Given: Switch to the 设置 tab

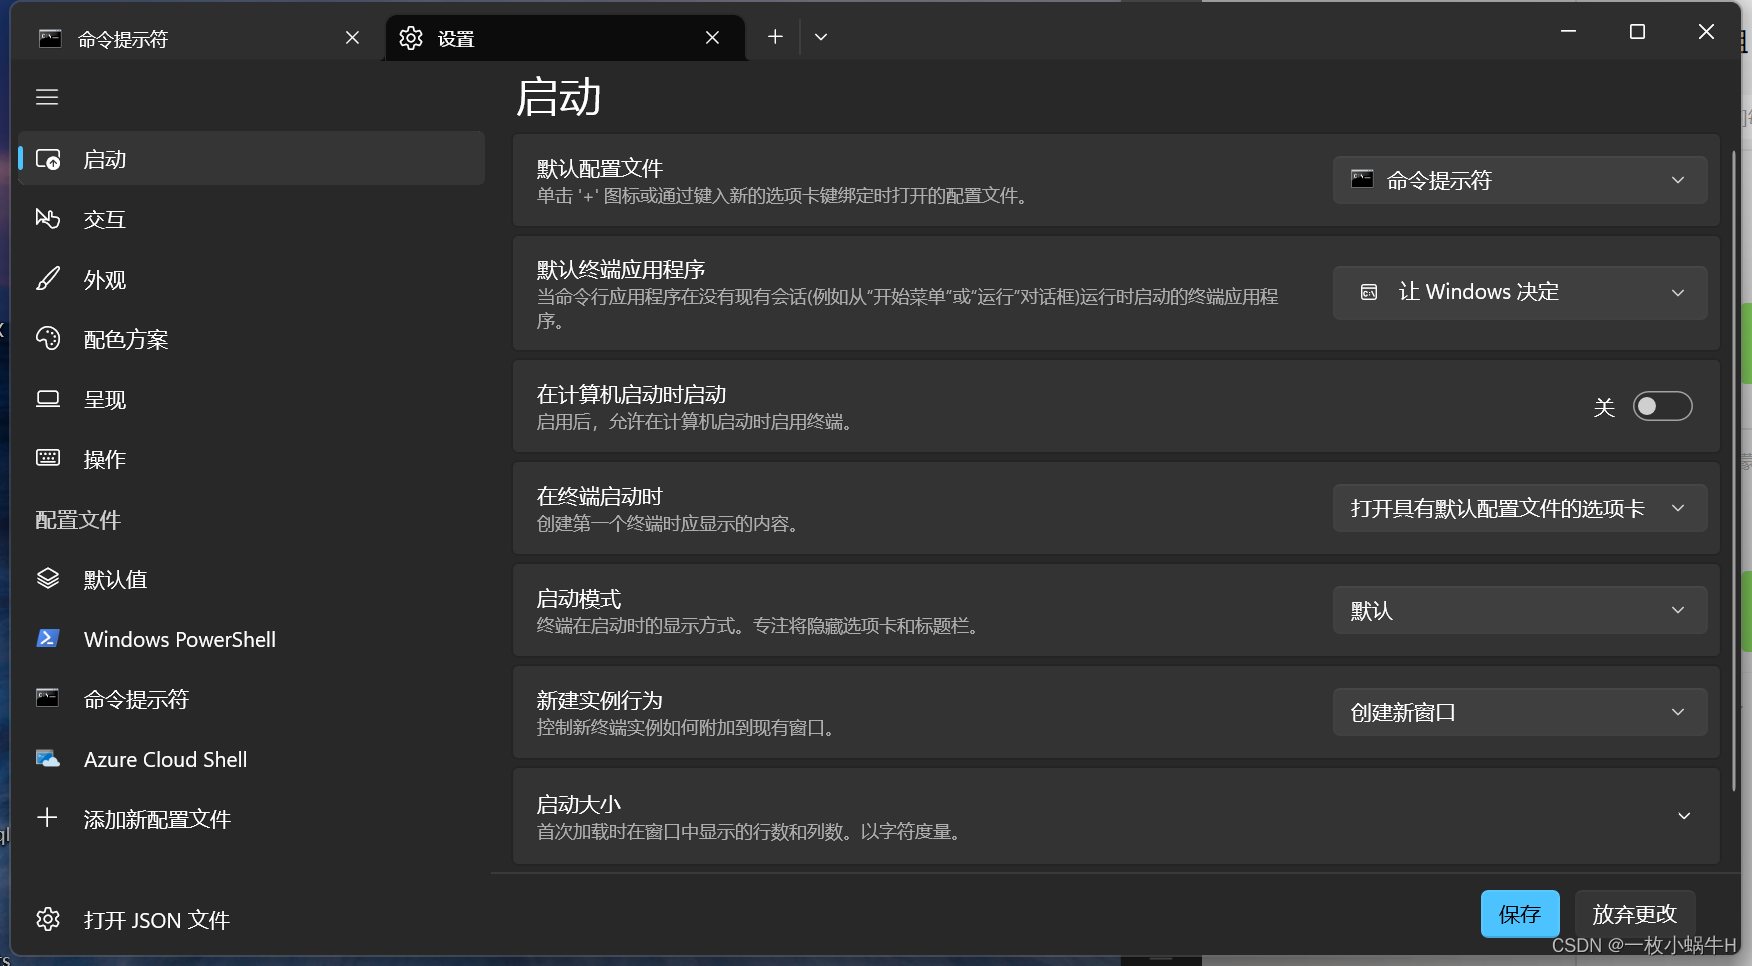Looking at the screenshot, I should pyautogui.click(x=565, y=38).
